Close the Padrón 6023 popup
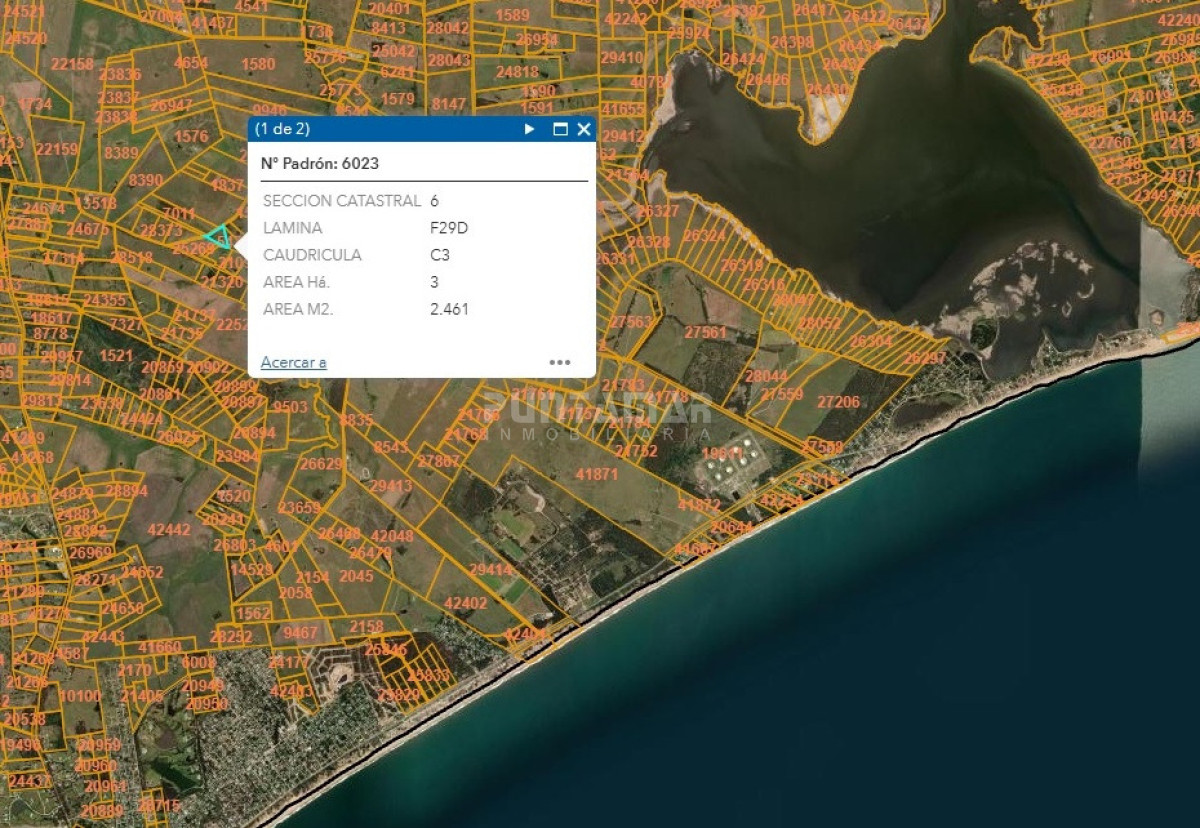The height and width of the screenshot is (828, 1200). click(x=584, y=129)
